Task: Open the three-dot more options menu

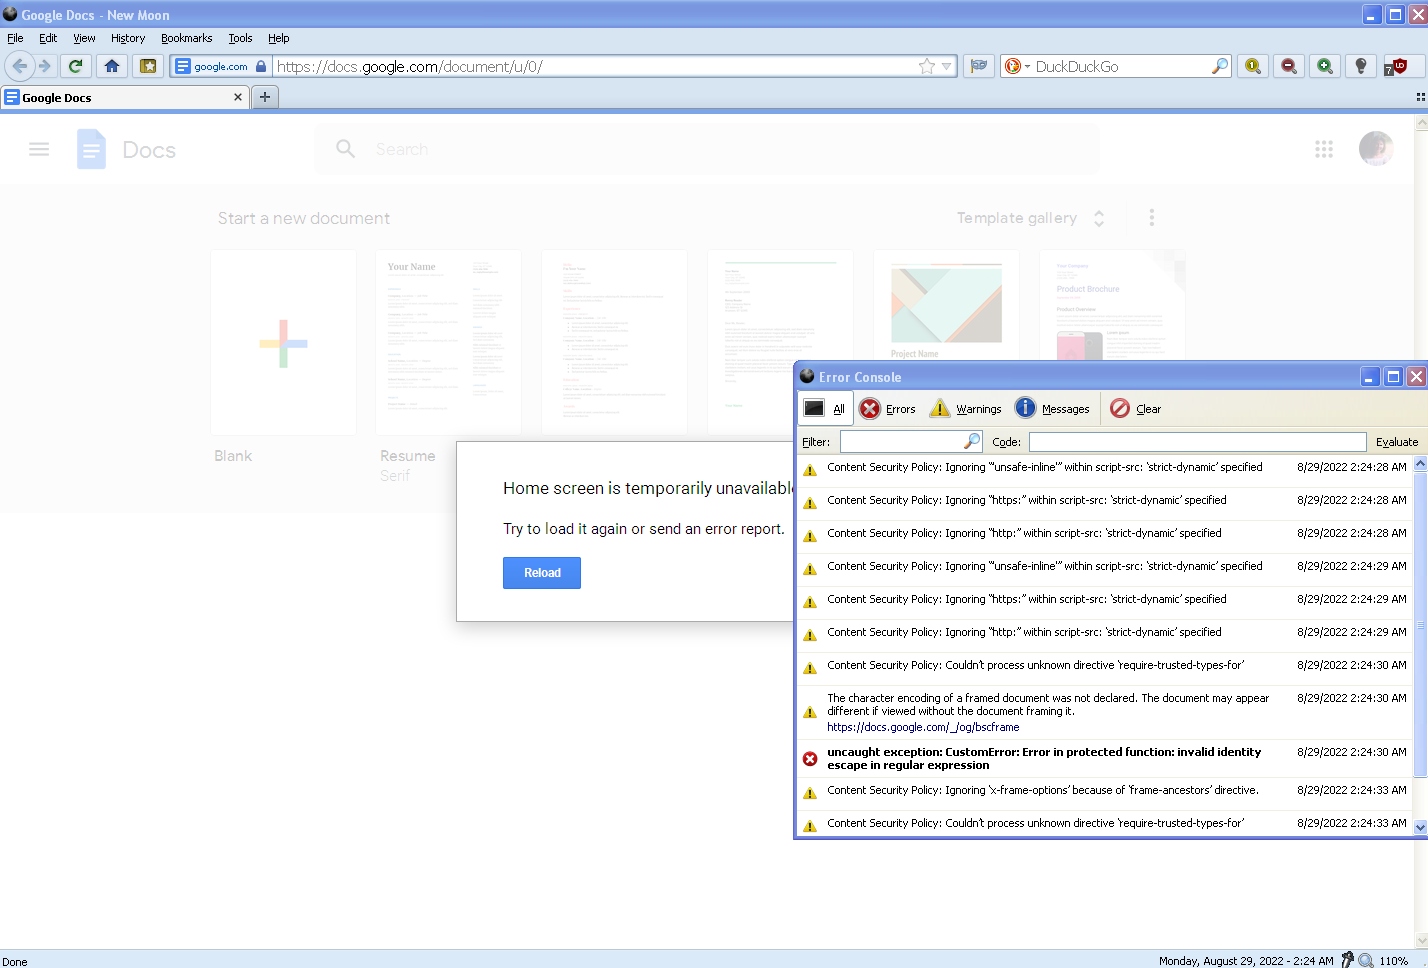Action: (x=1152, y=218)
